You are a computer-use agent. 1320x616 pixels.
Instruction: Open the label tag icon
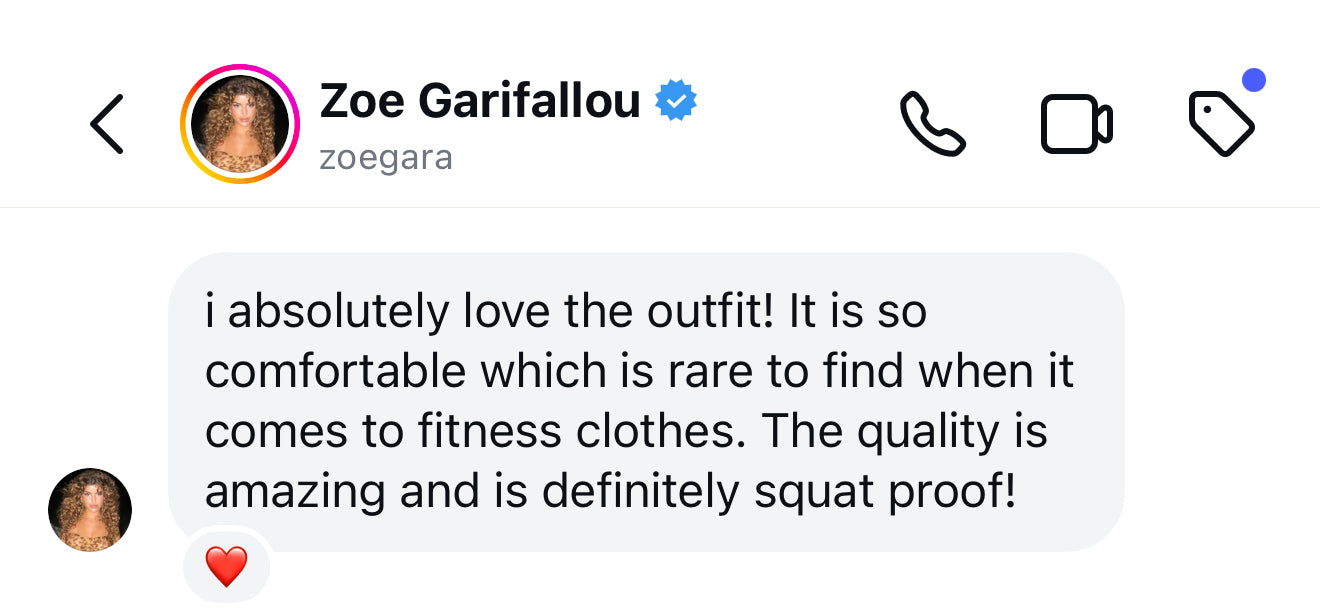click(1220, 124)
